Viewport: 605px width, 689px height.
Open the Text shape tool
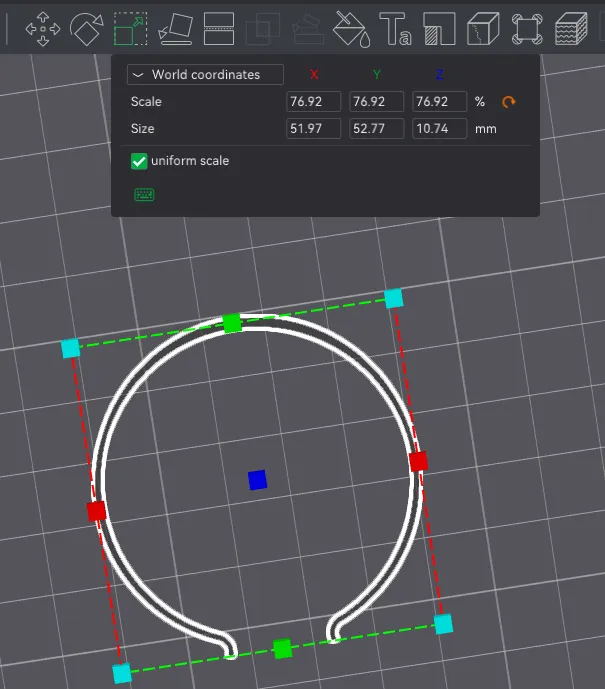point(394,28)
